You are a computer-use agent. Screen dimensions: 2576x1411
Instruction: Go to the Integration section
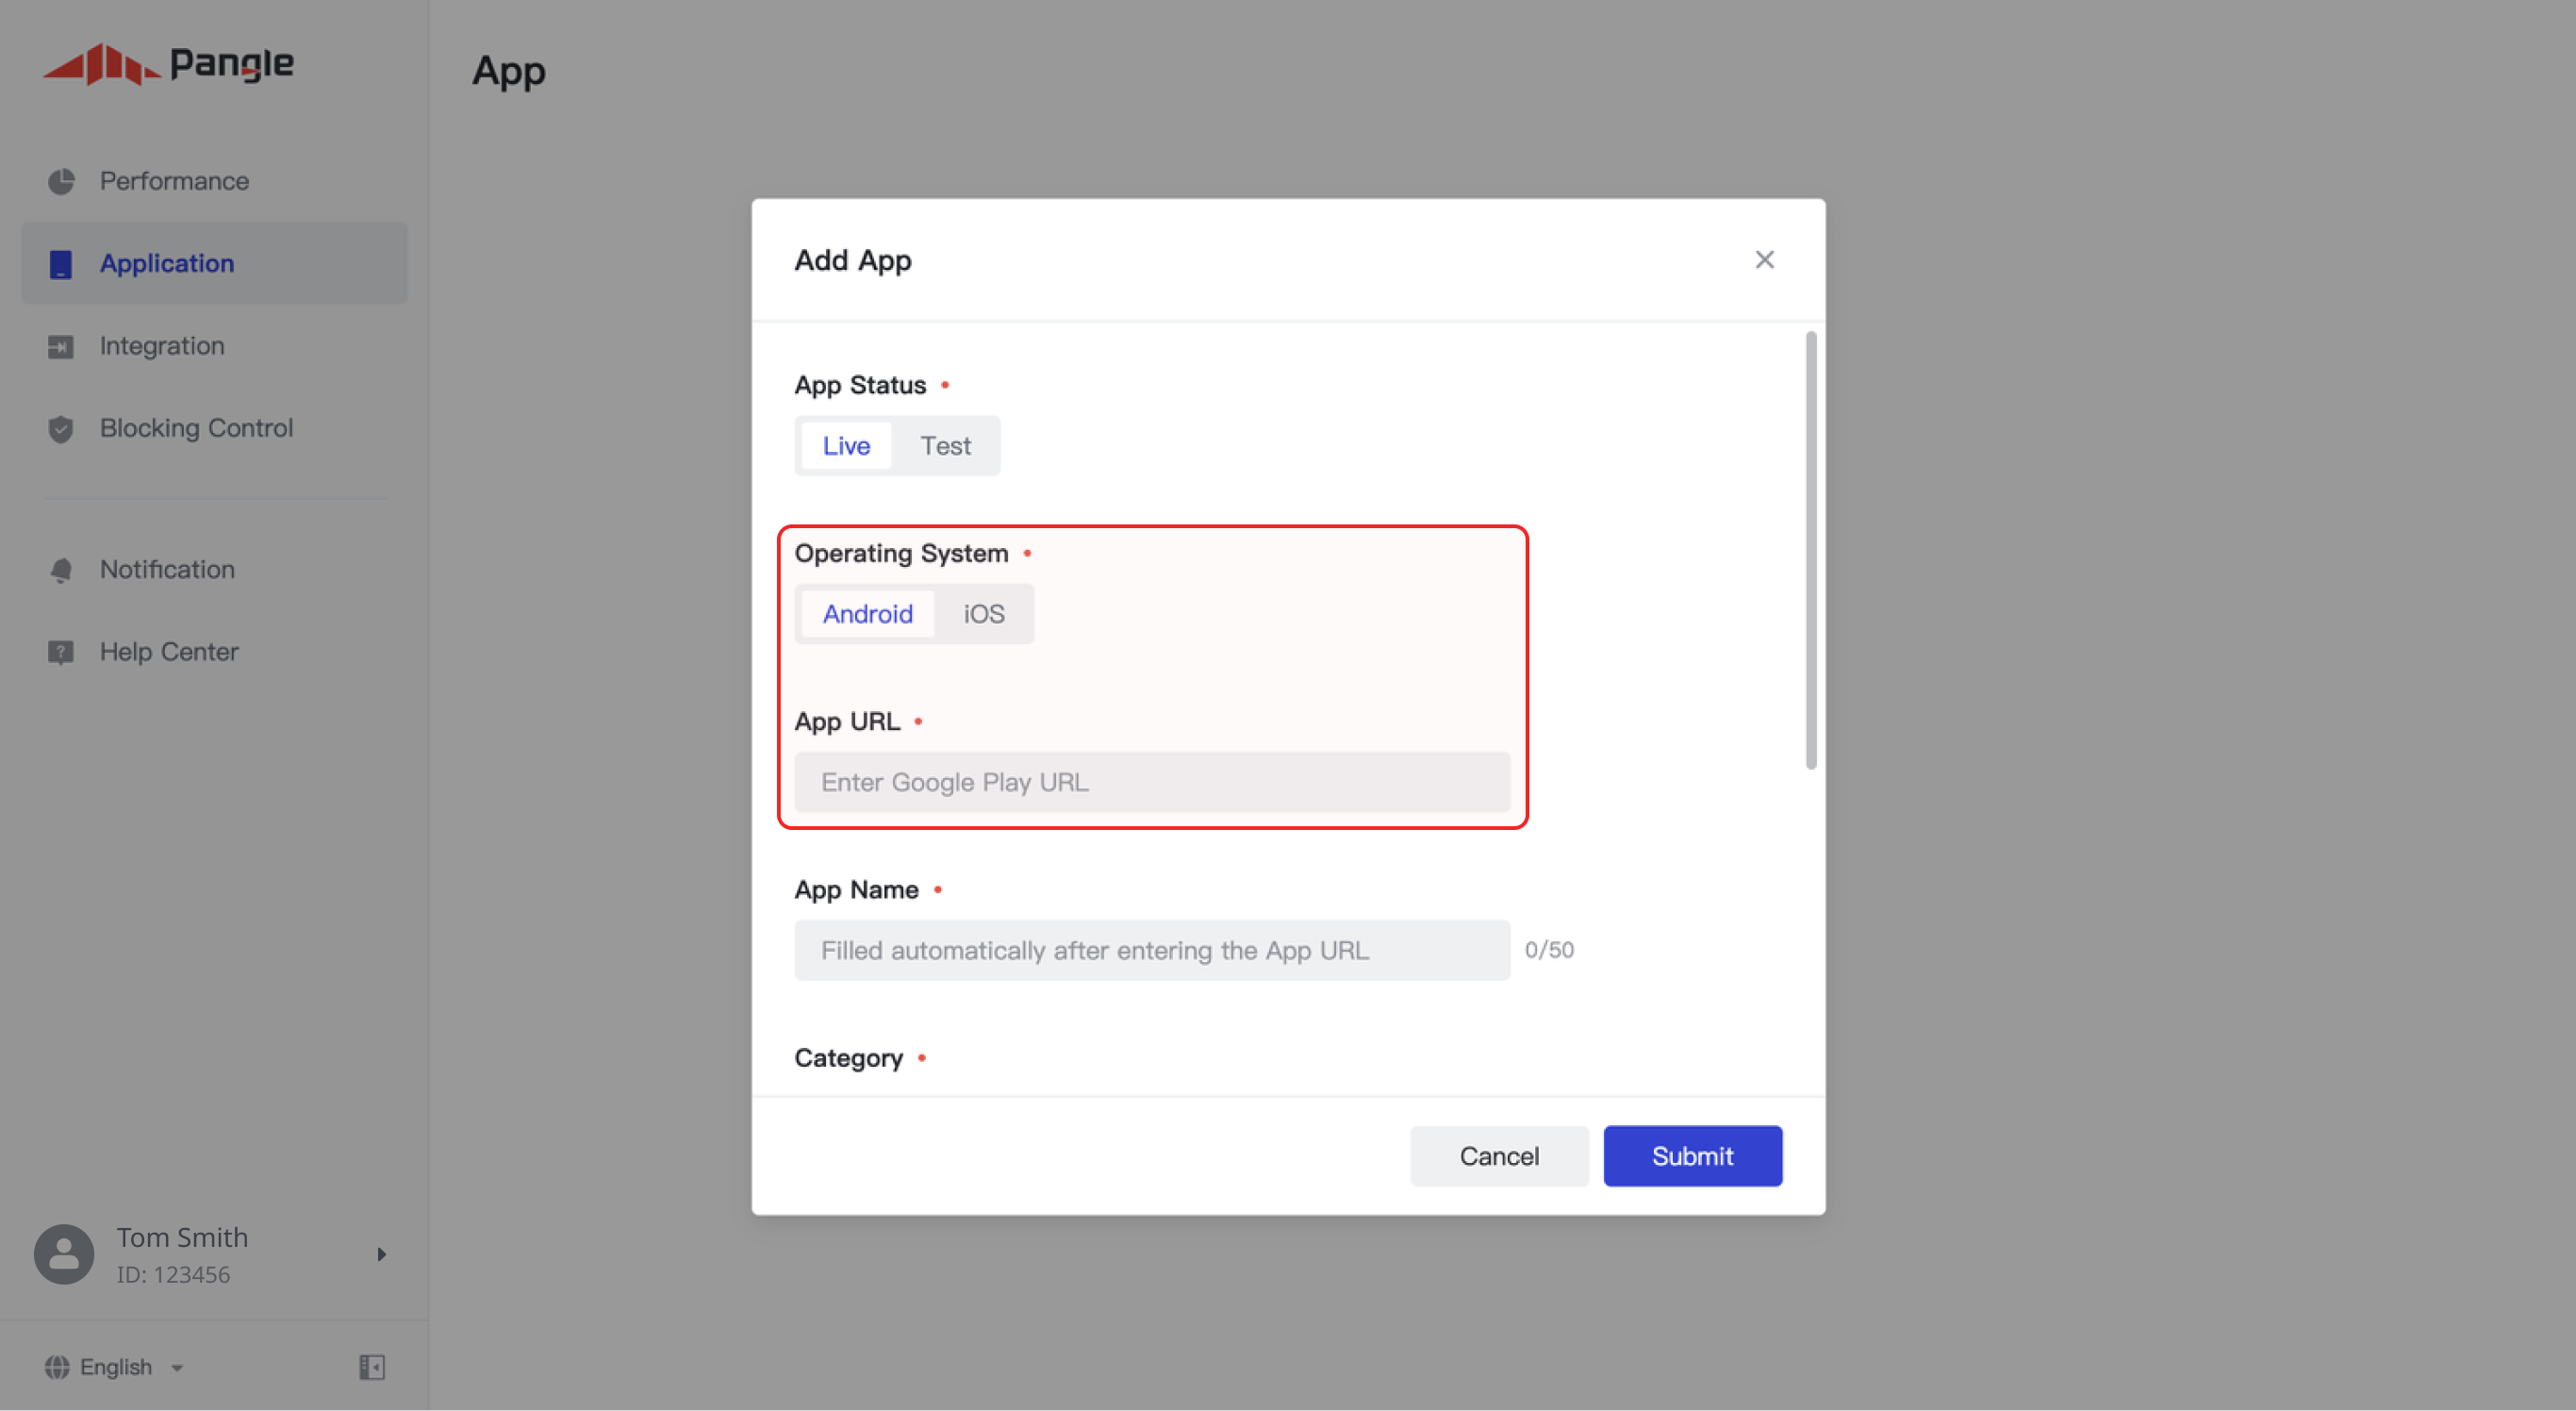(214, 346)
